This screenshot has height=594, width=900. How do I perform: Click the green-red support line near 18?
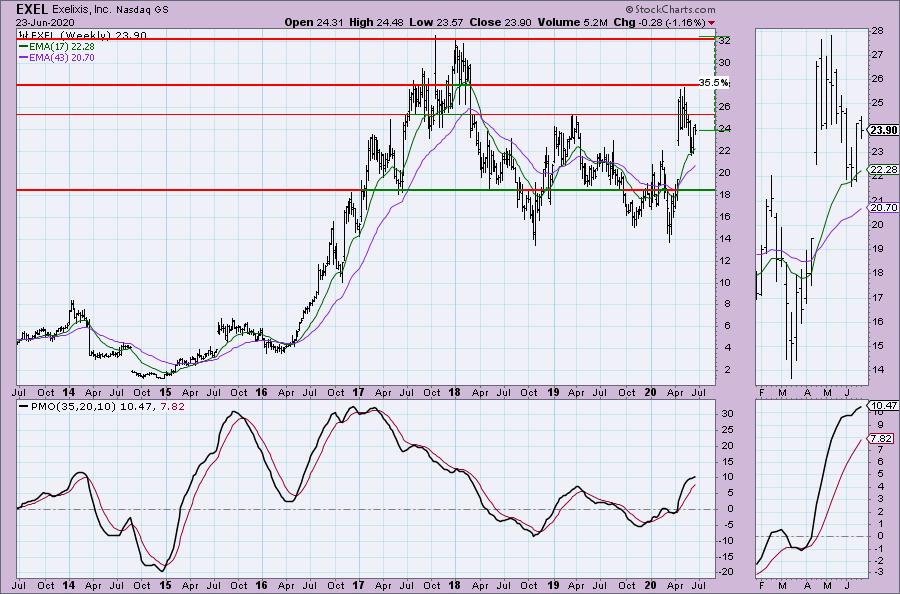click(x=366, y=190)
